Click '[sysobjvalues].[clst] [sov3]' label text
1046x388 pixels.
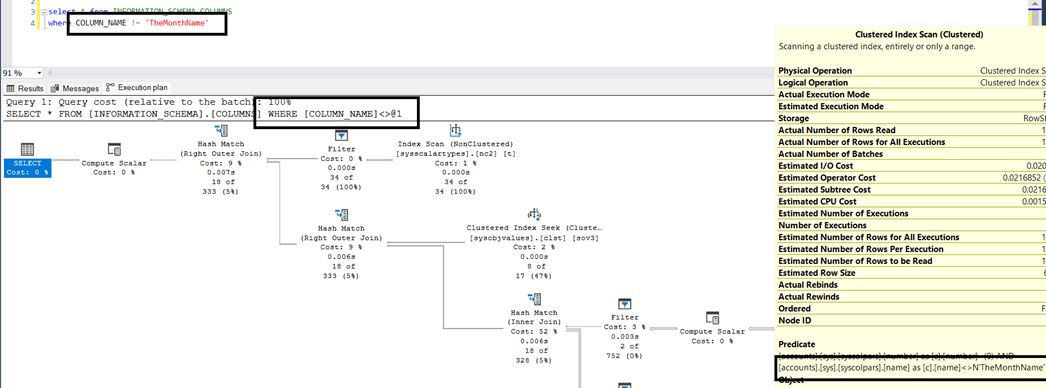point(534,238)
